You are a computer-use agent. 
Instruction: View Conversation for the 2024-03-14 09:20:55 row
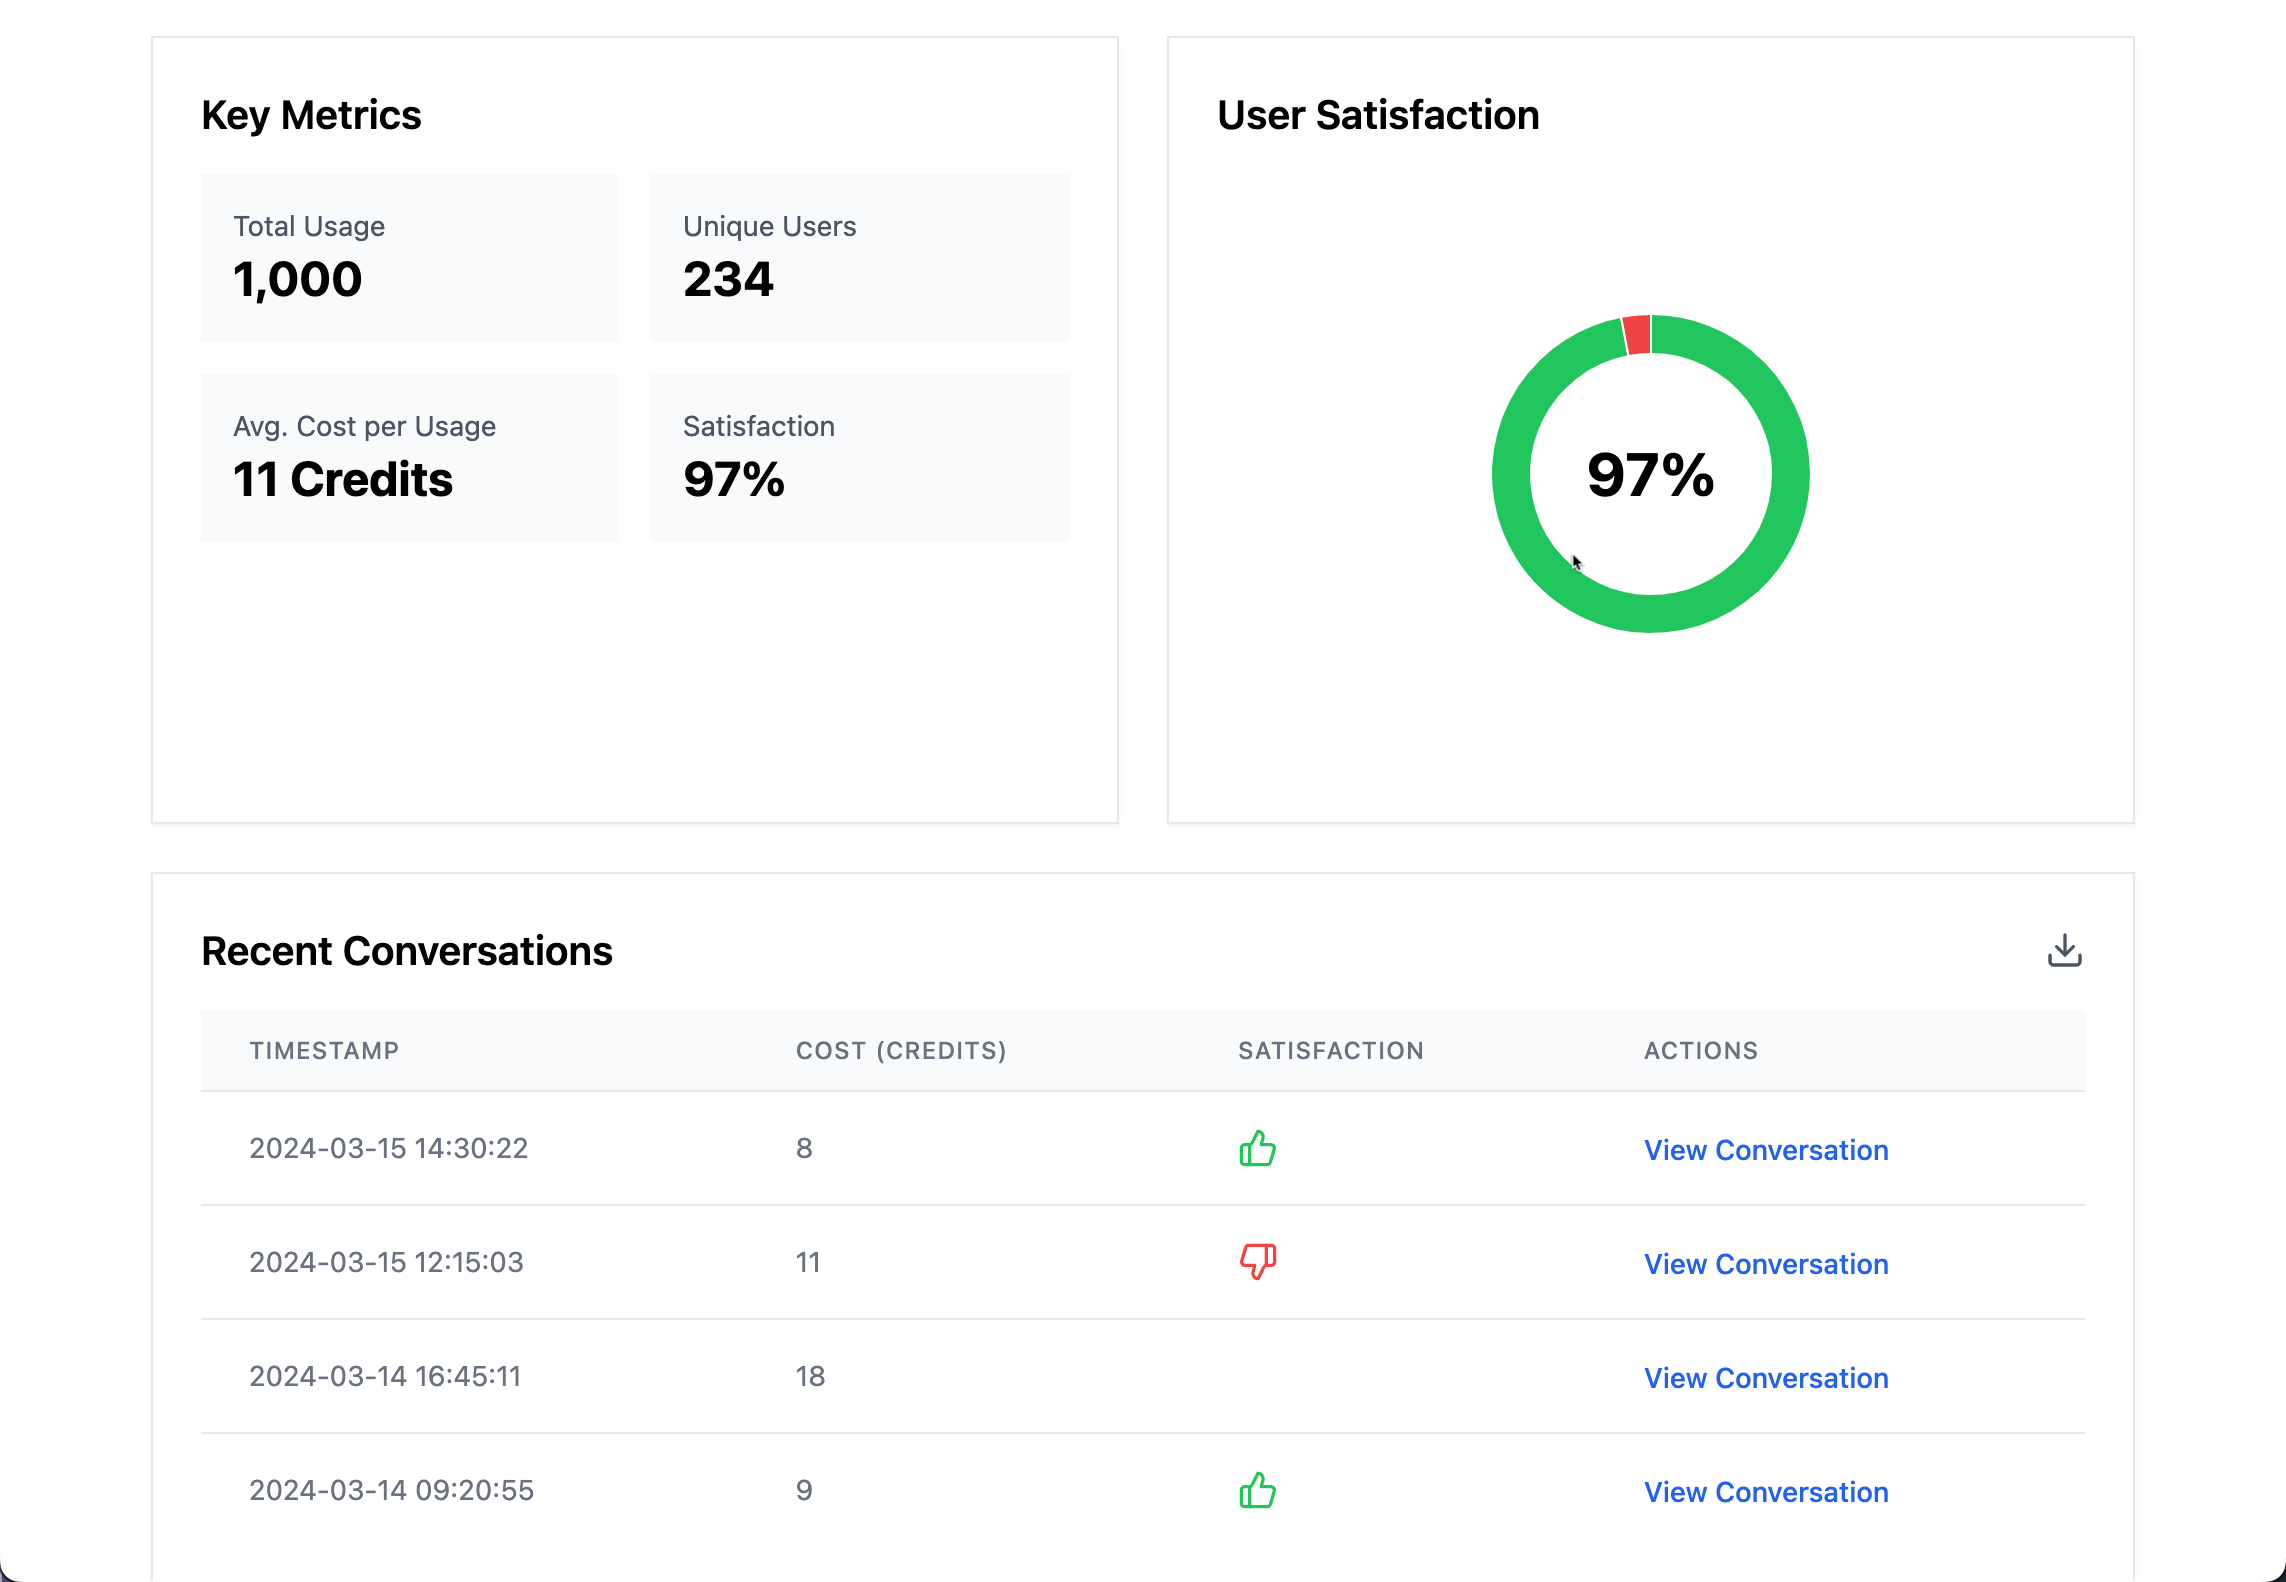(x=1765, y=1491)
